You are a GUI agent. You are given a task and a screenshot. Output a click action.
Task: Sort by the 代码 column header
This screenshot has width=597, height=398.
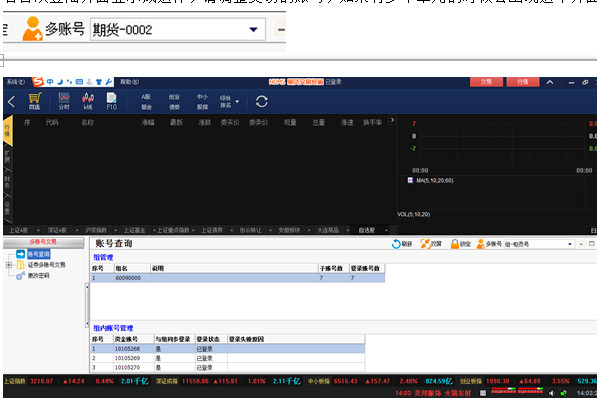[52, 122]
